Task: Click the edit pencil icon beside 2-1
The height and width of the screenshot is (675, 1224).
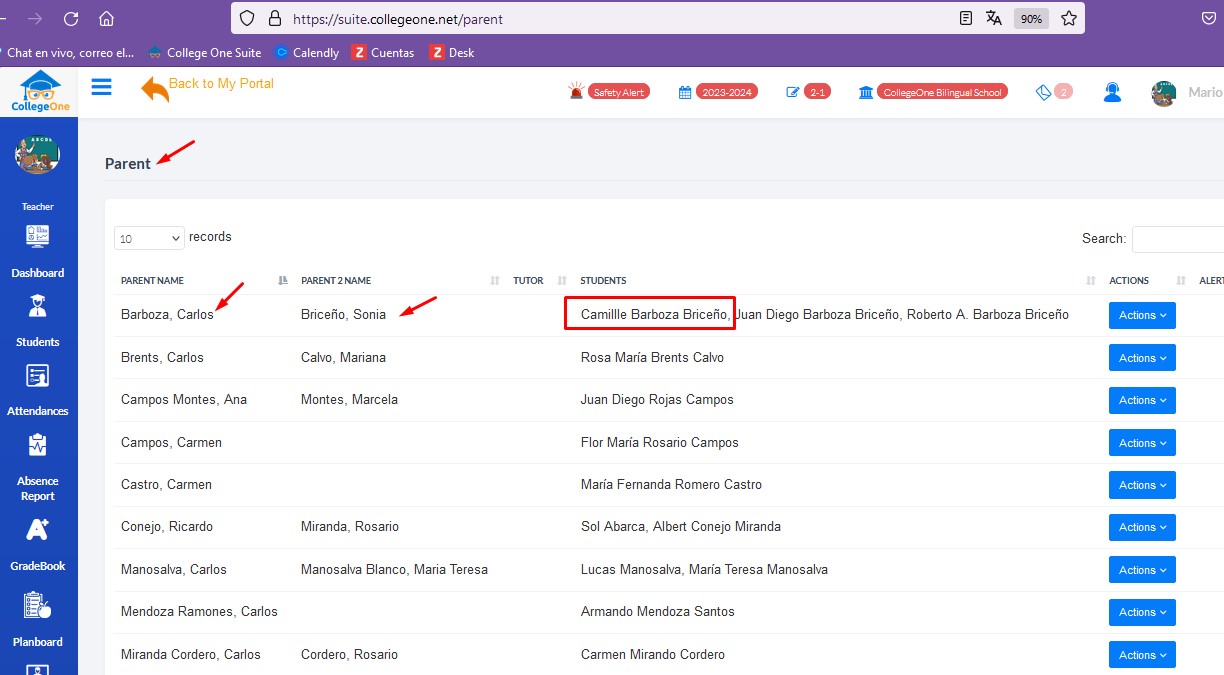Action: point(793,92)
